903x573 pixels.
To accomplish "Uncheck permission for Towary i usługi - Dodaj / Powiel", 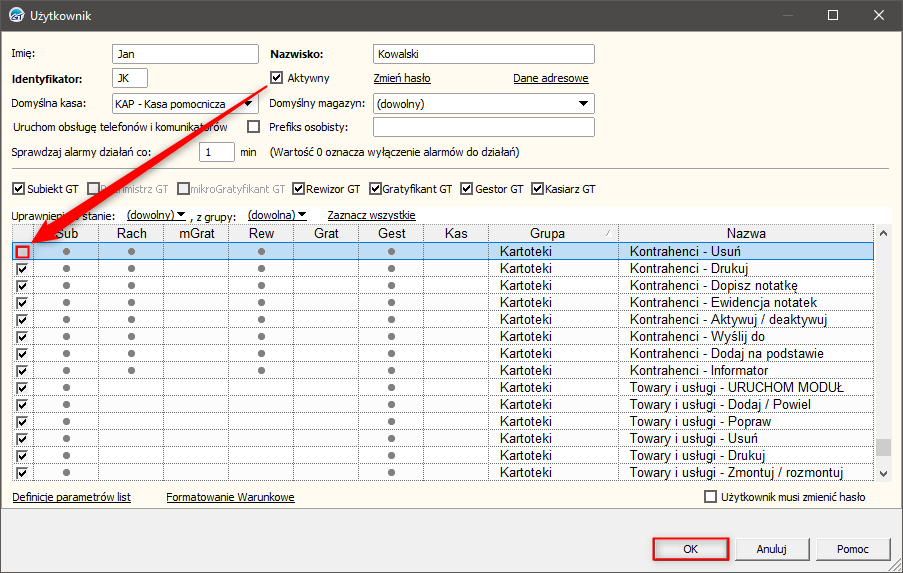I will pyautogui.click(x=22, y=405).
